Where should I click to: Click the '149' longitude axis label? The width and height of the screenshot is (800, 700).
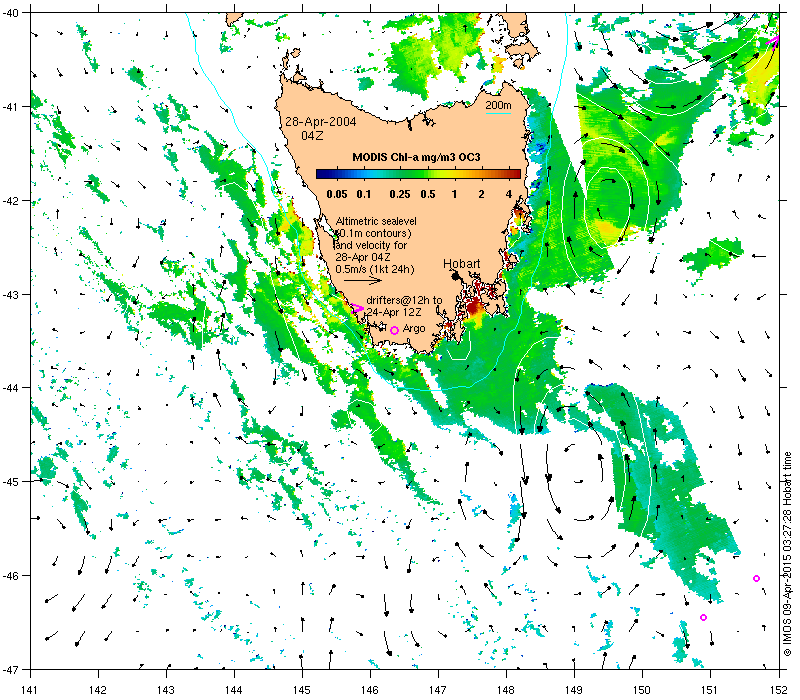574,690
